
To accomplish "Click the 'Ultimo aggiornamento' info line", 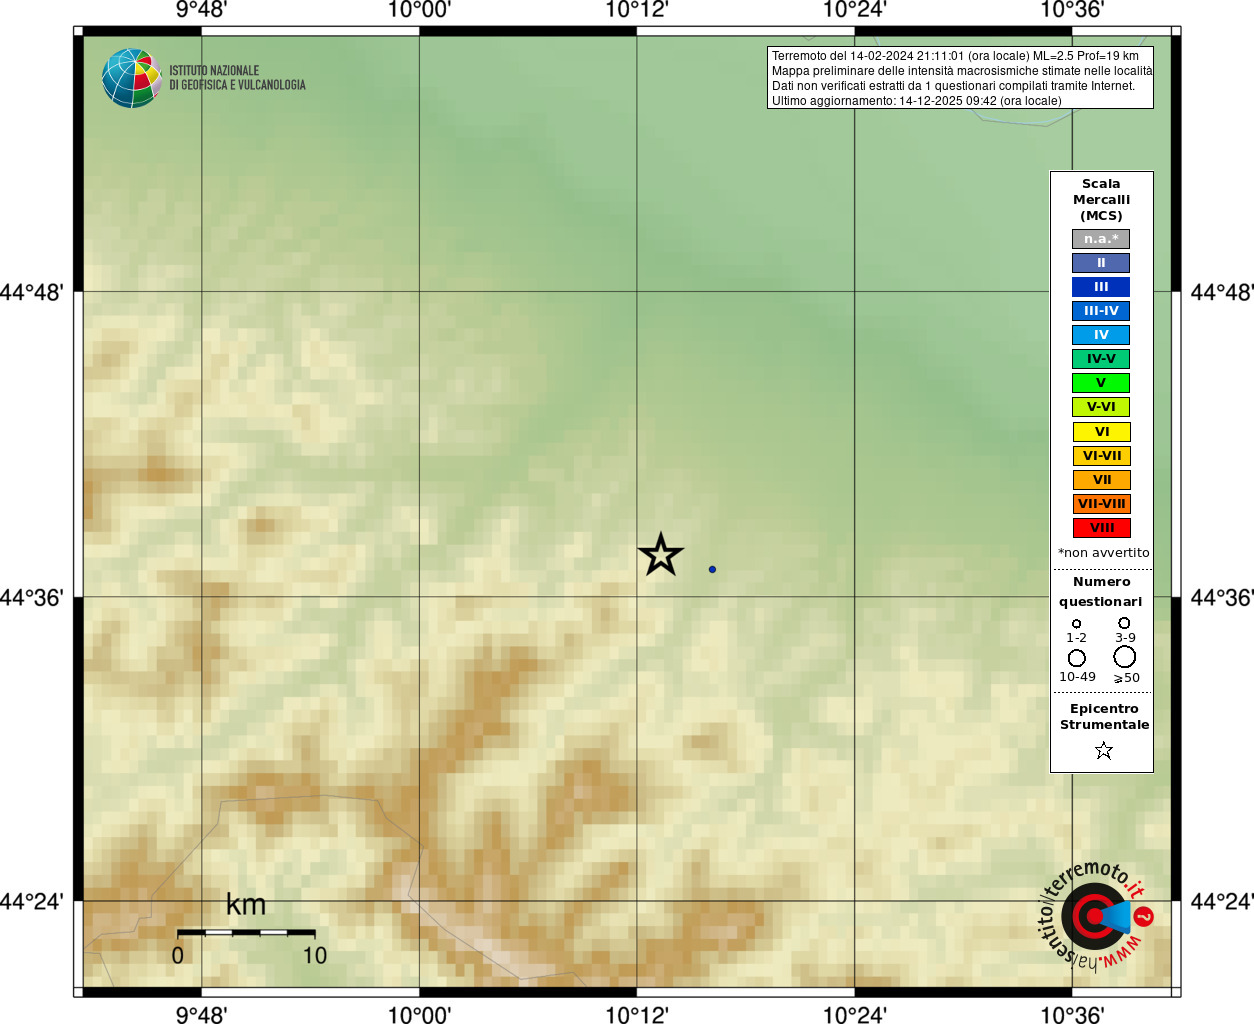I will (916, 101).
